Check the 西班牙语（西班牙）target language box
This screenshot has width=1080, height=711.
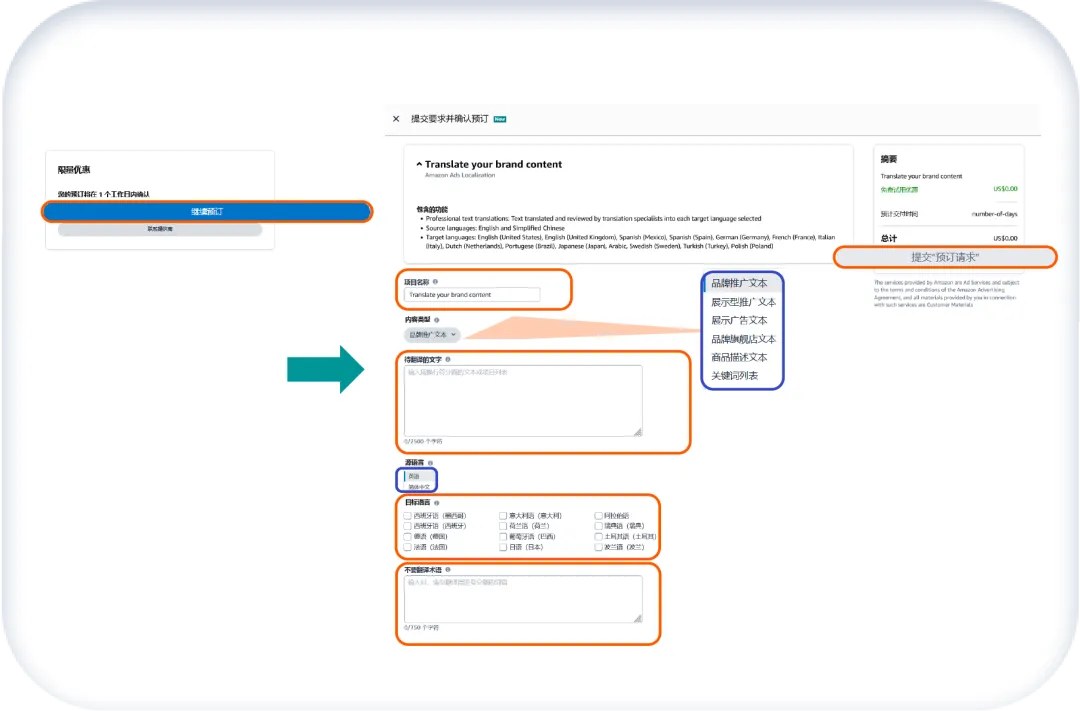coord(408,526)
